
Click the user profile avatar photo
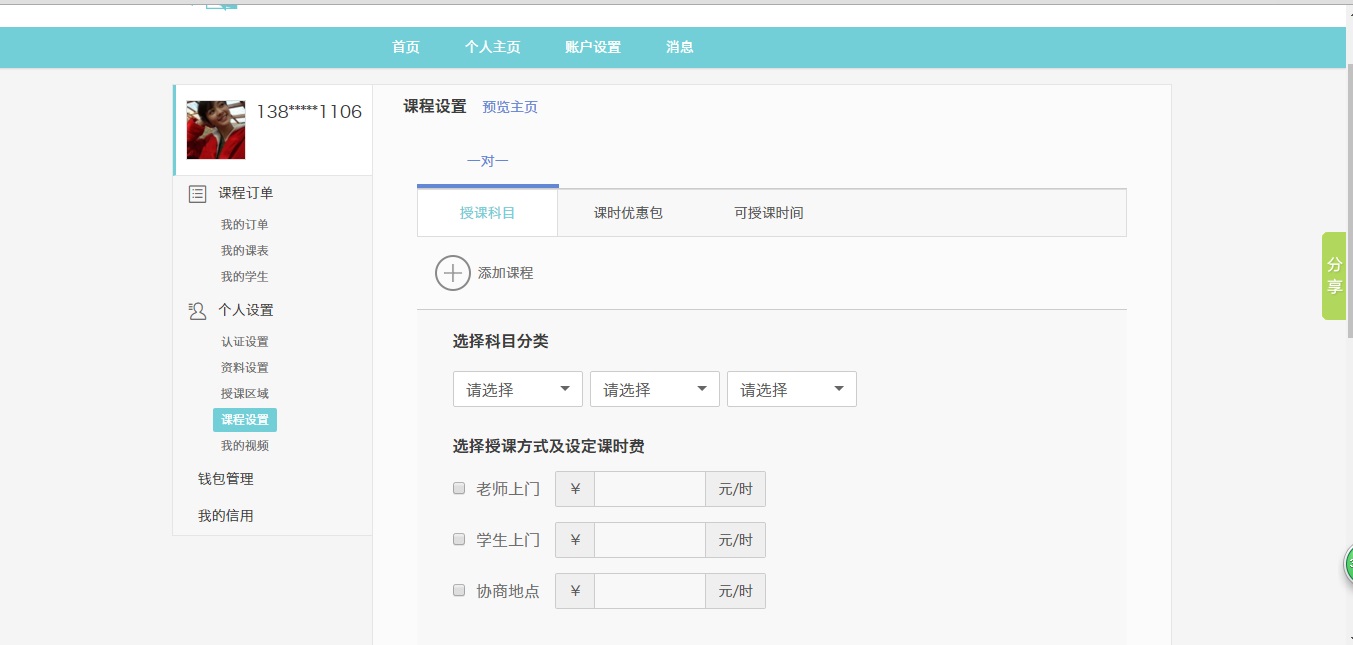(x=216, y=130)
